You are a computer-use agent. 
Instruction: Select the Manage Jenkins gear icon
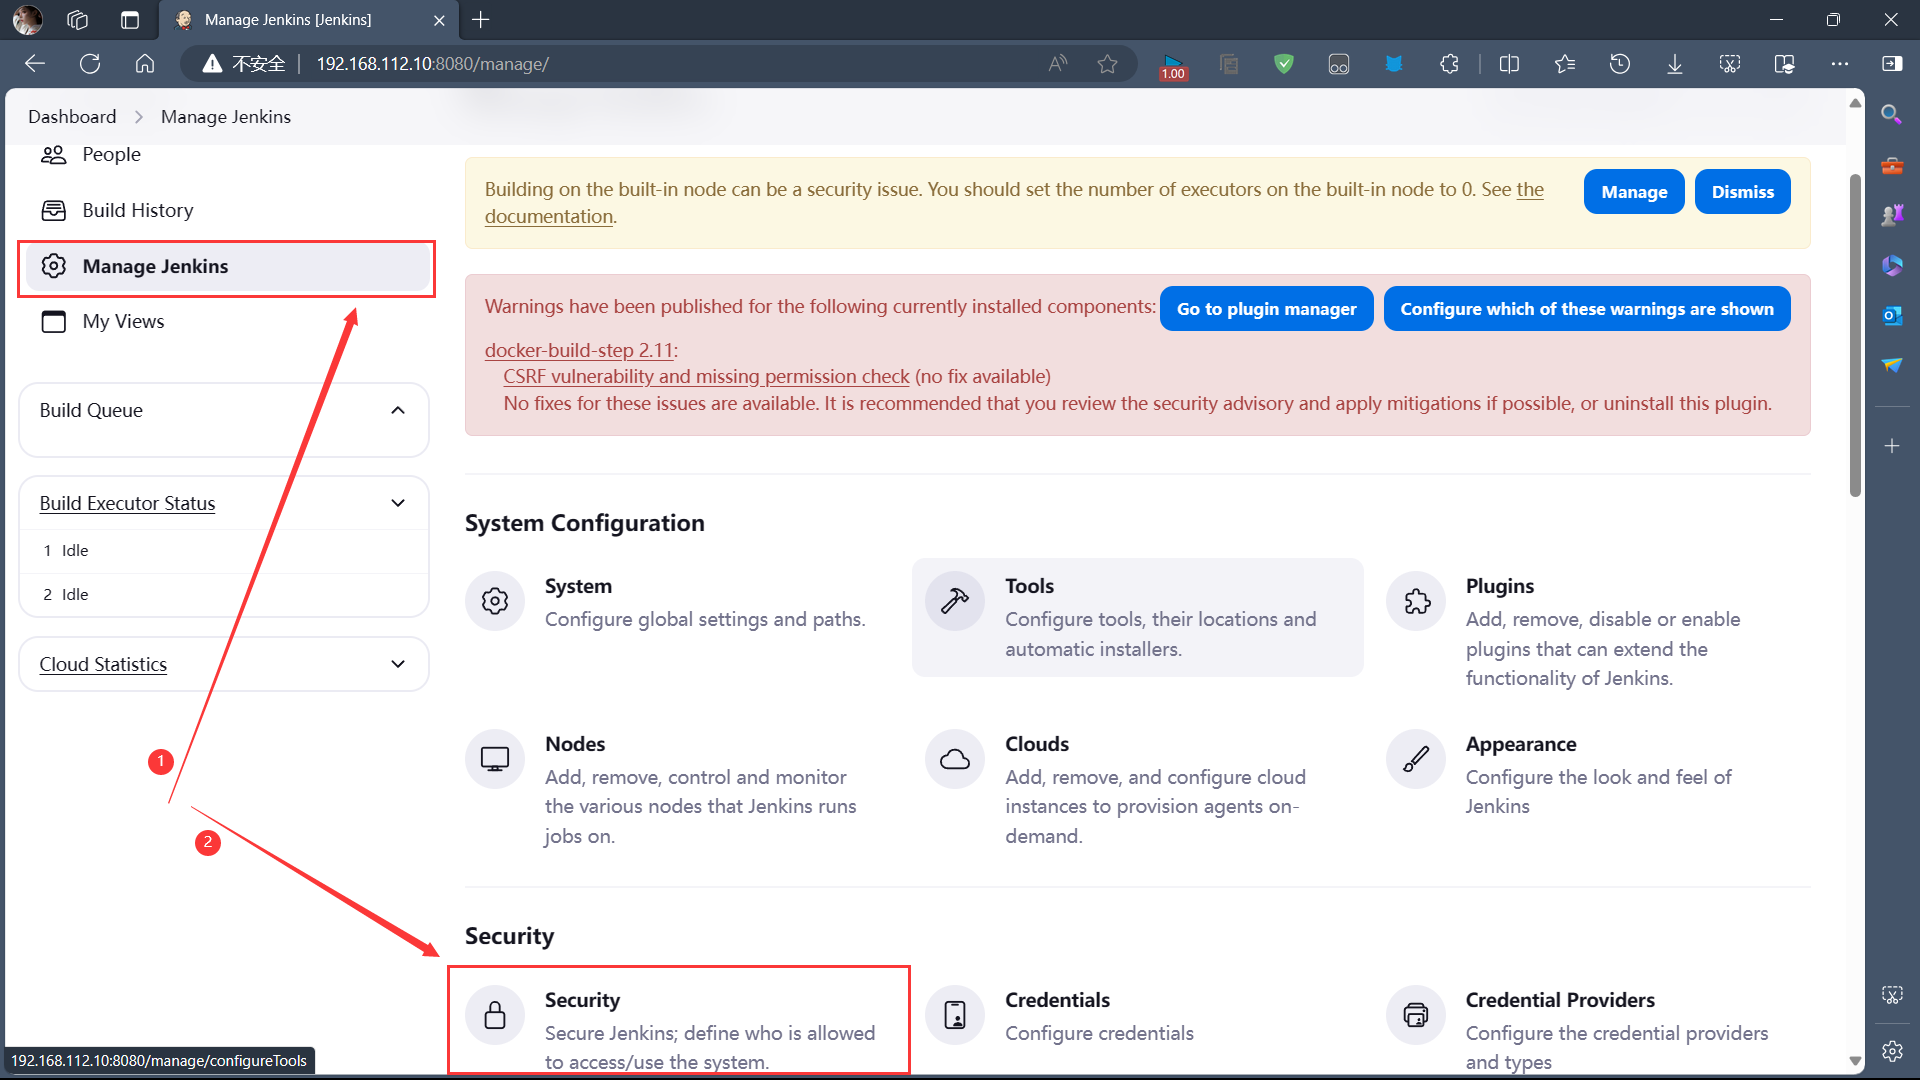click(53, 266)
